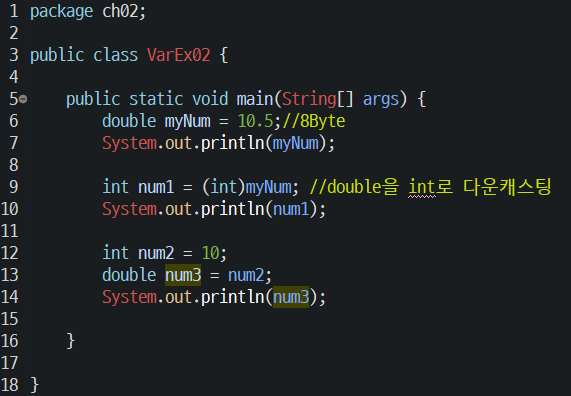Click the double keyword on line 6
The width and height of the screenshot is (571, 396).
point(129,121)
